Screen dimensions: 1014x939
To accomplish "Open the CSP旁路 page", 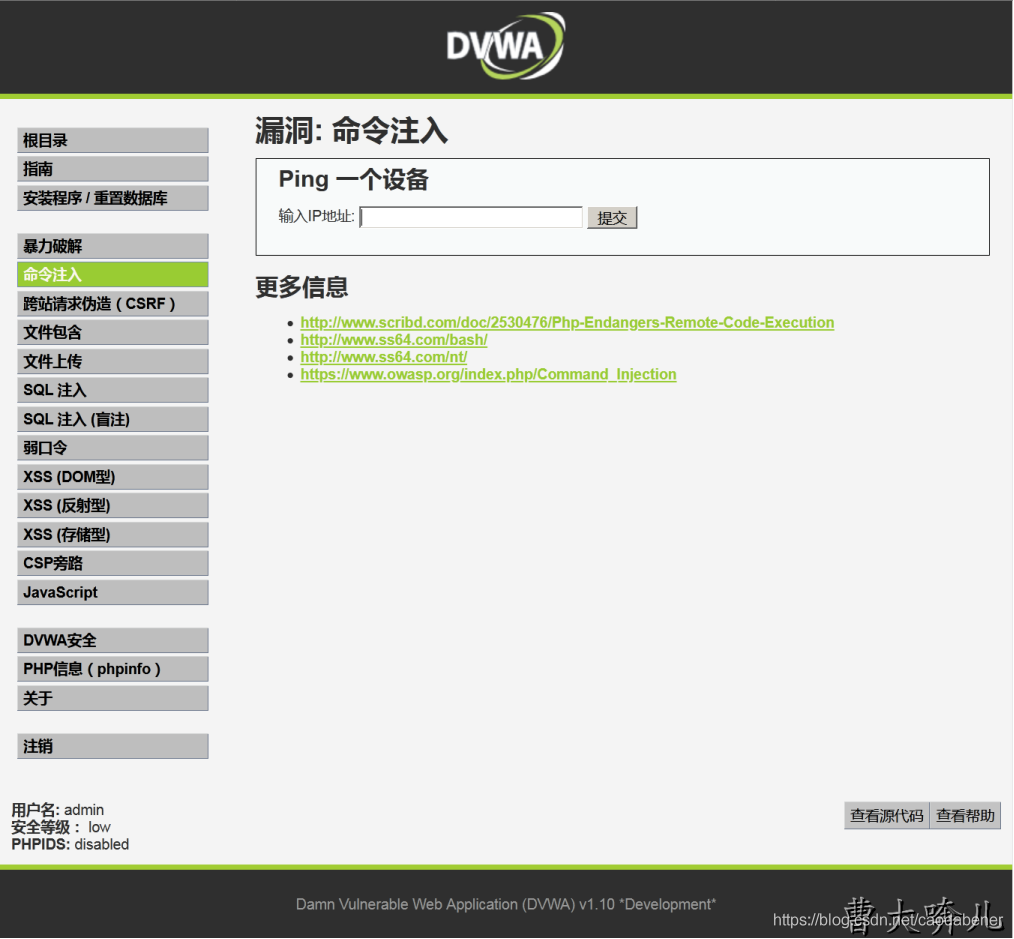I will (x=113, y=563).
